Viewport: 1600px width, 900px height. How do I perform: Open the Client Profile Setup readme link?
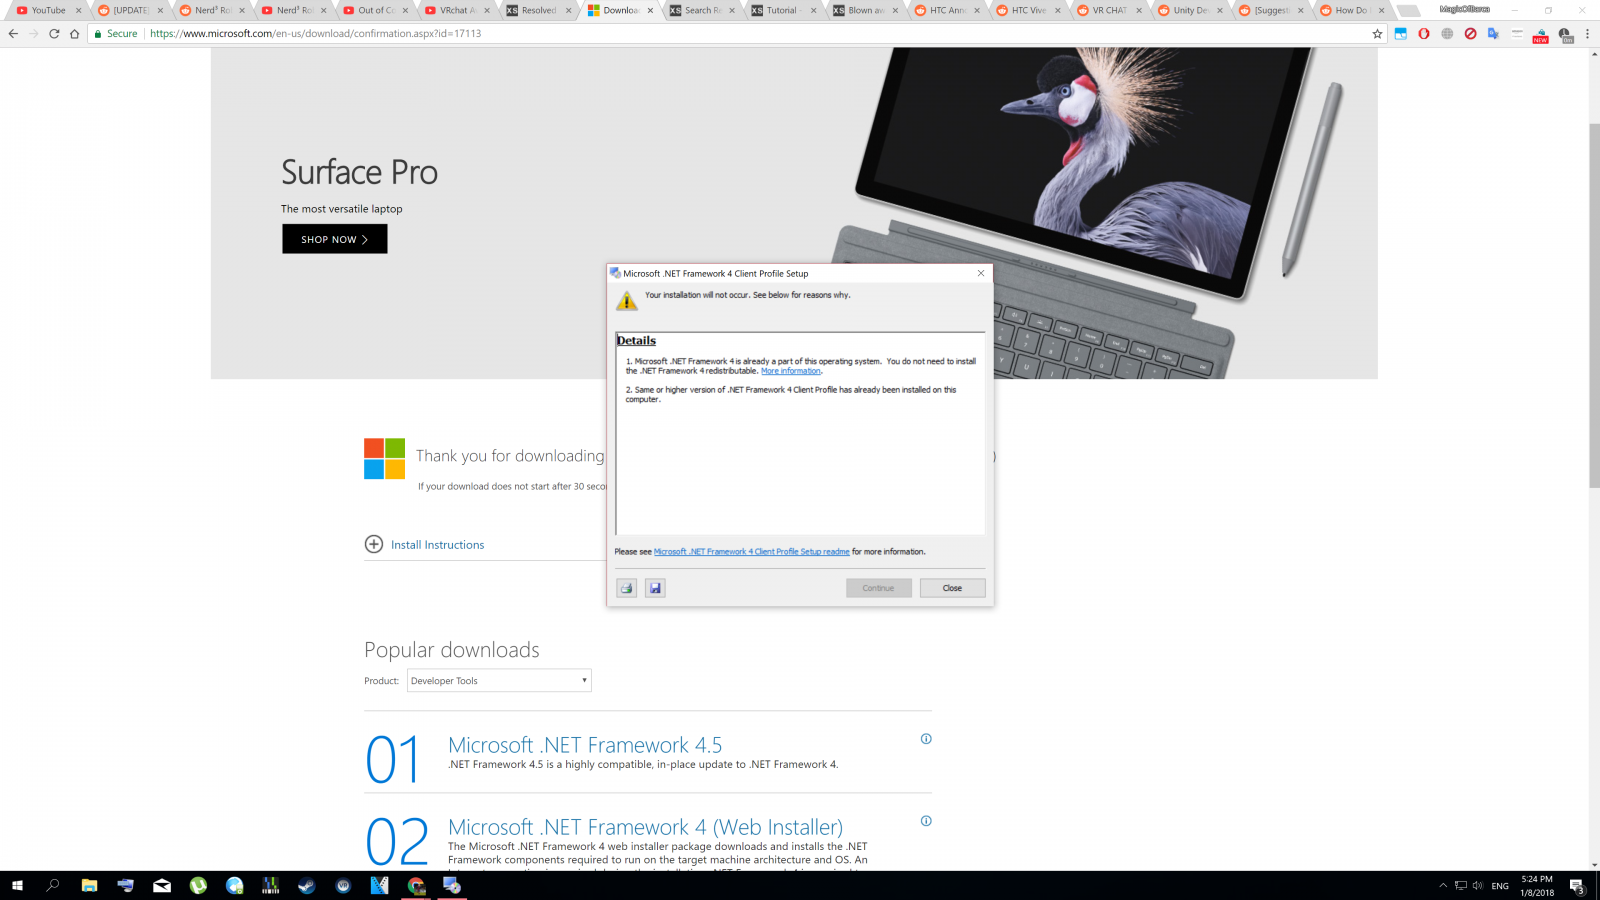(751, 552)
